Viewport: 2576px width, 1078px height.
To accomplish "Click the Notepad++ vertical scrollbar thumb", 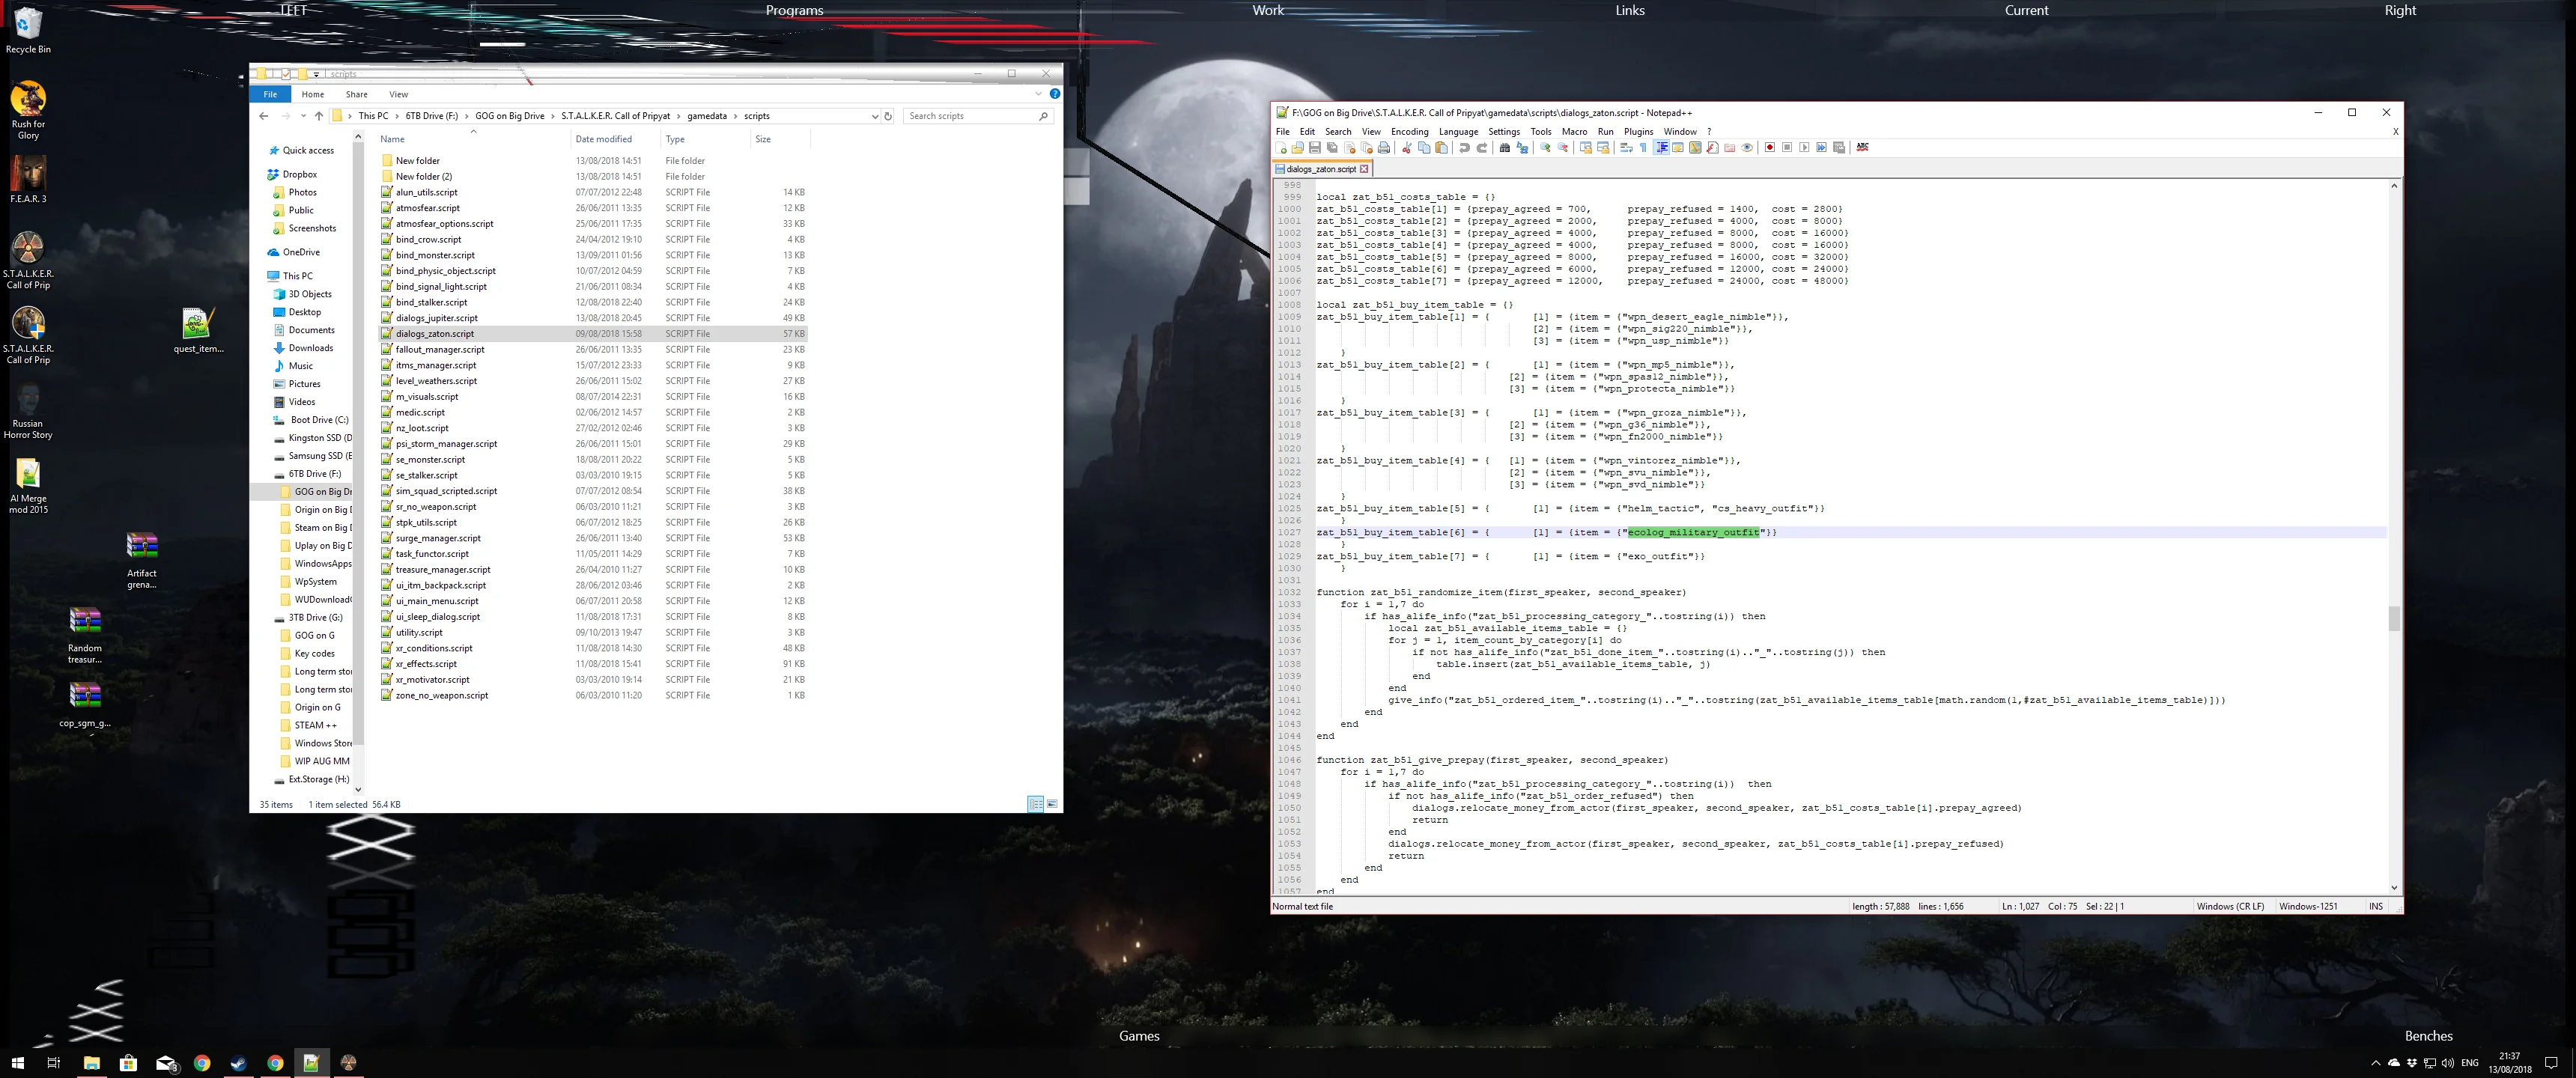I will click(2394, 618).
